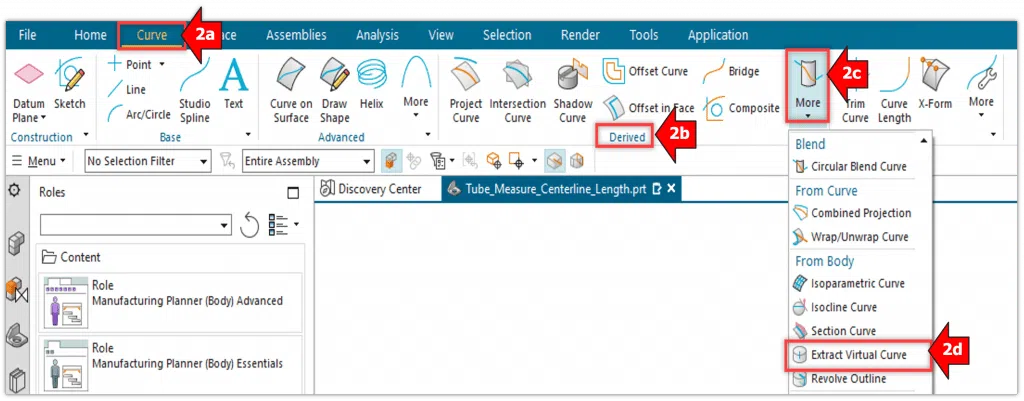Select the Text curve tool
1024x401 pixels.
233,84
